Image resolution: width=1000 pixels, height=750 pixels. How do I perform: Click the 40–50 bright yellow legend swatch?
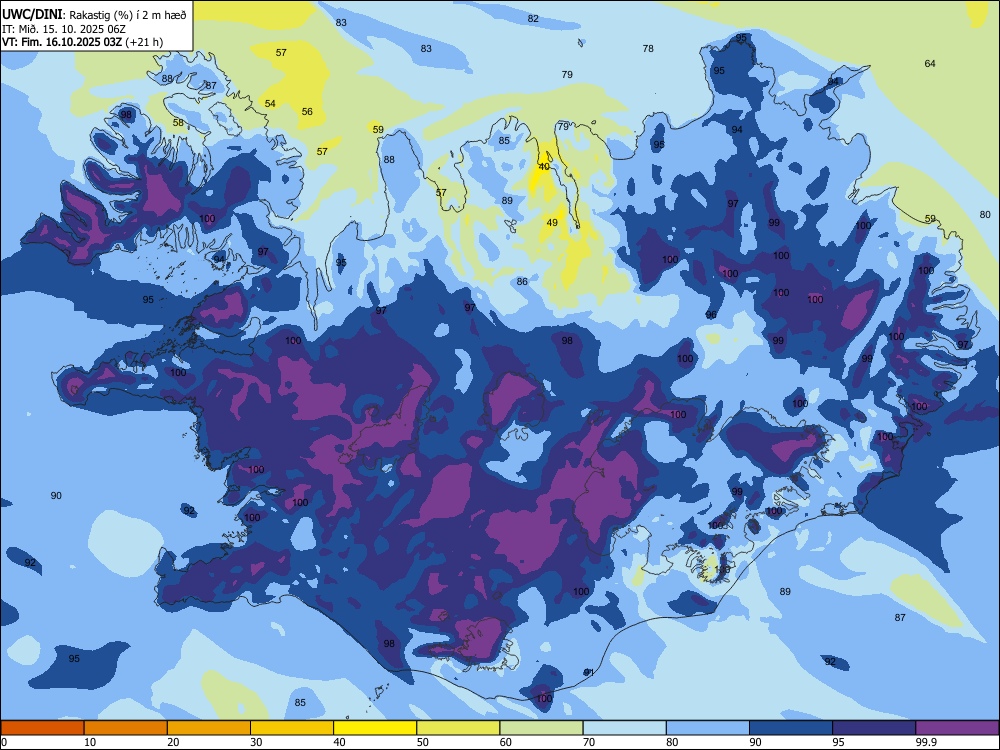375,728
